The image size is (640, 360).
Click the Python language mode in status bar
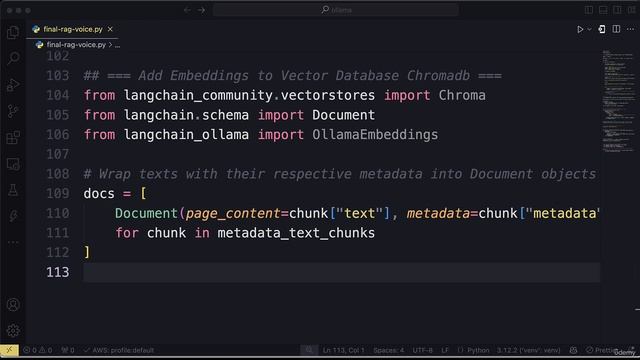[x=478, y=350]
